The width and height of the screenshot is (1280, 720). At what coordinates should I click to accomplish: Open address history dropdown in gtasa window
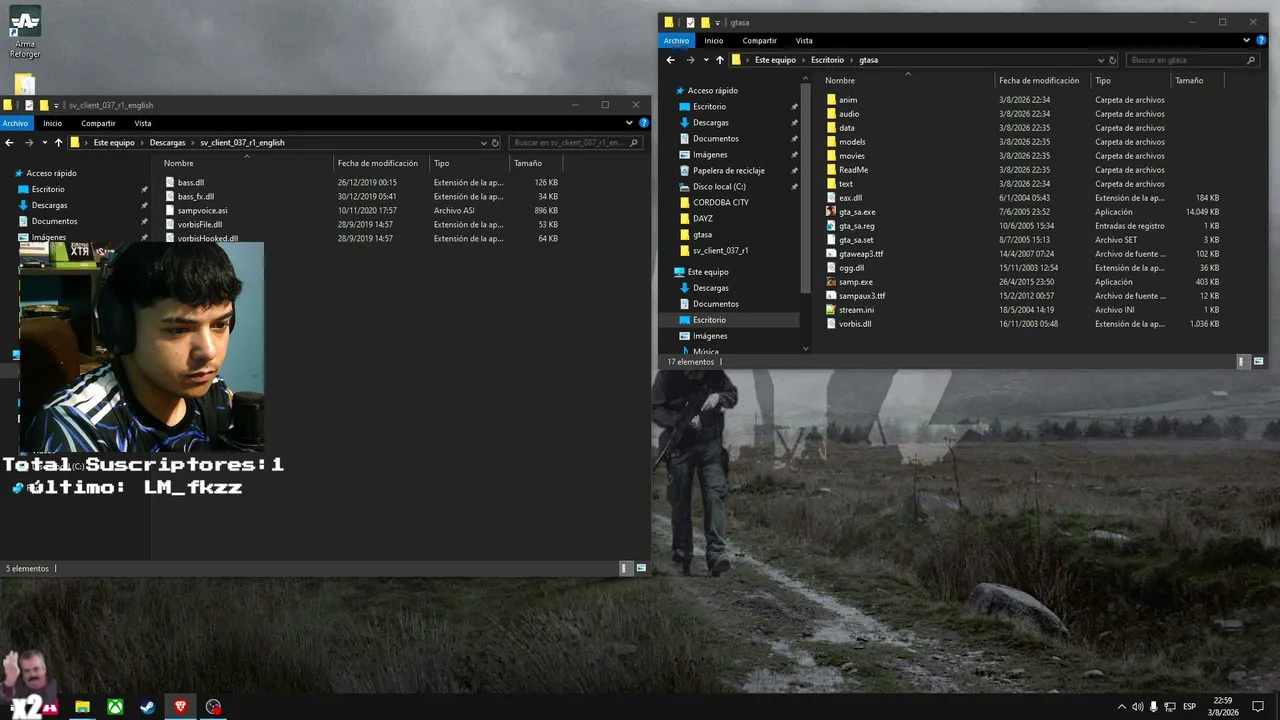(x=1101, y=60)
